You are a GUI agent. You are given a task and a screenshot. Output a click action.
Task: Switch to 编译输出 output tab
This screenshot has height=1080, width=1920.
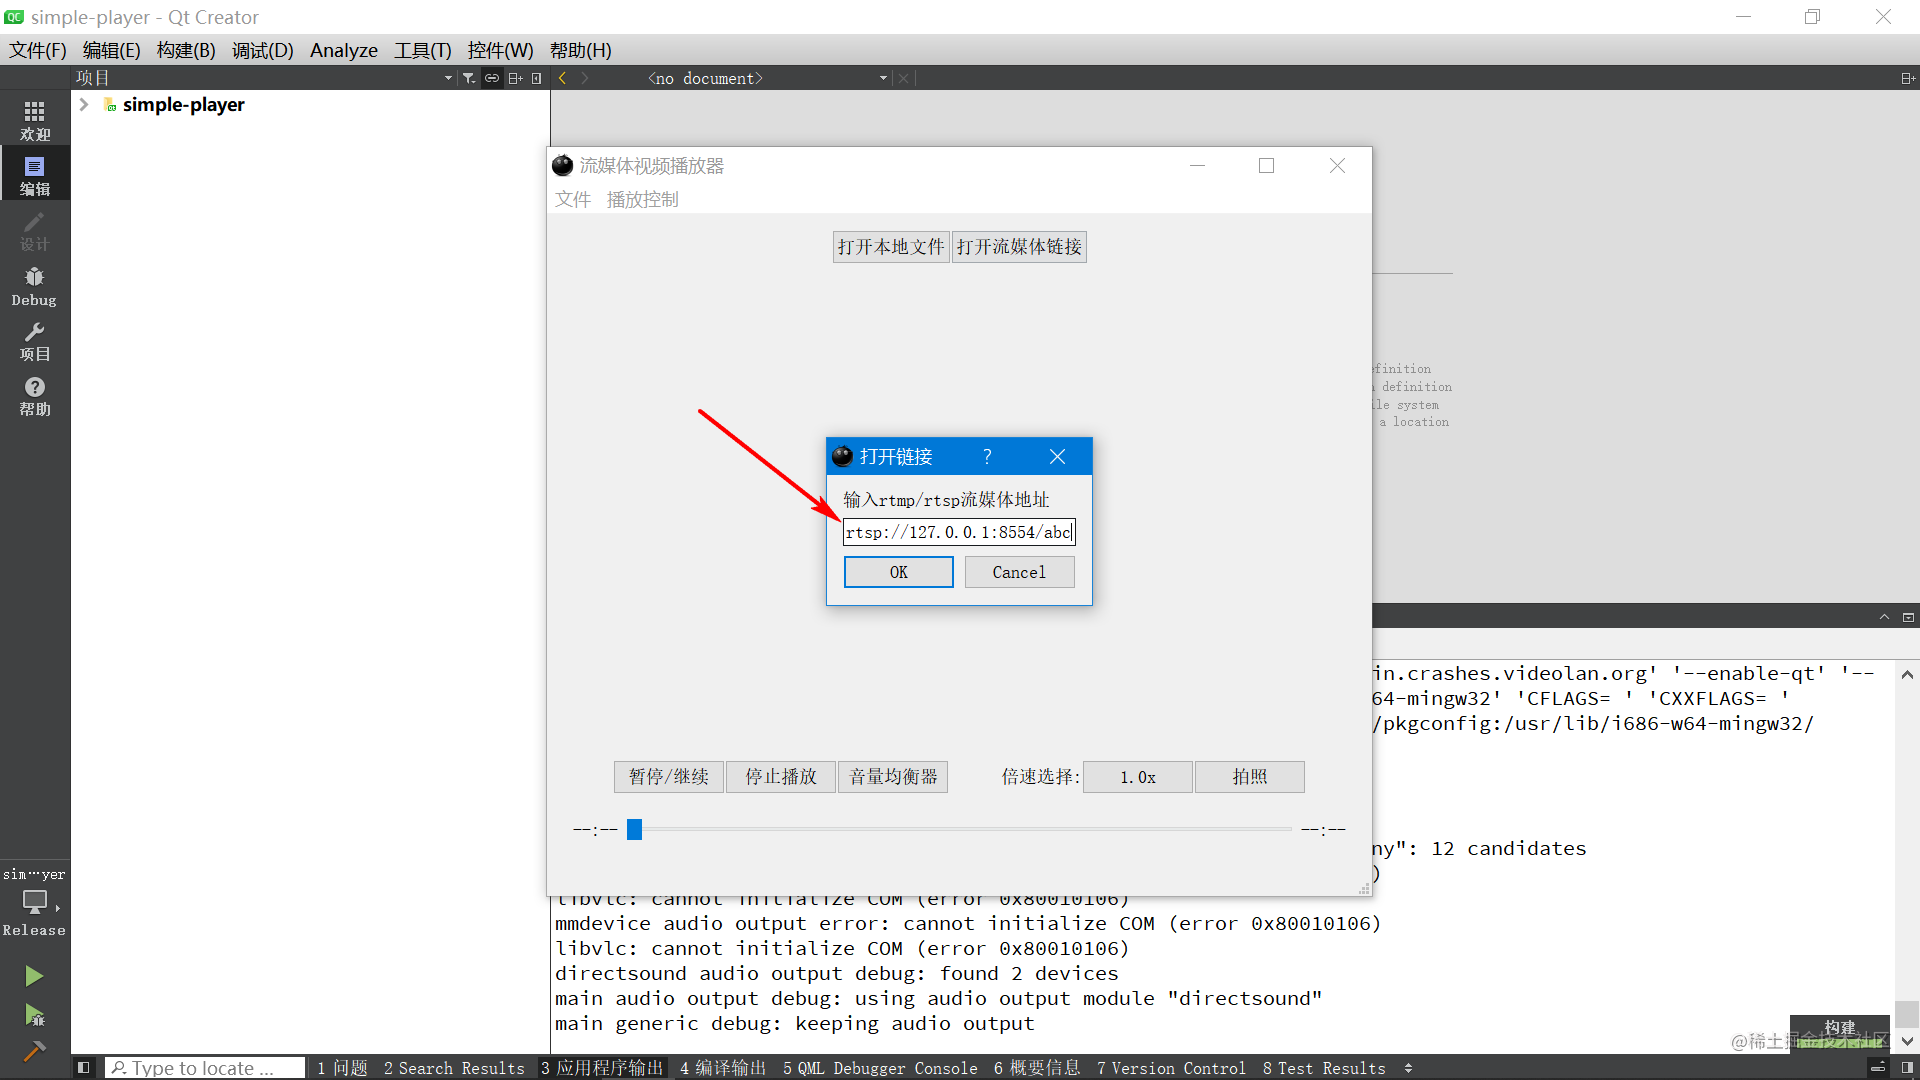pyautogui.click(x=723, y=1068)
